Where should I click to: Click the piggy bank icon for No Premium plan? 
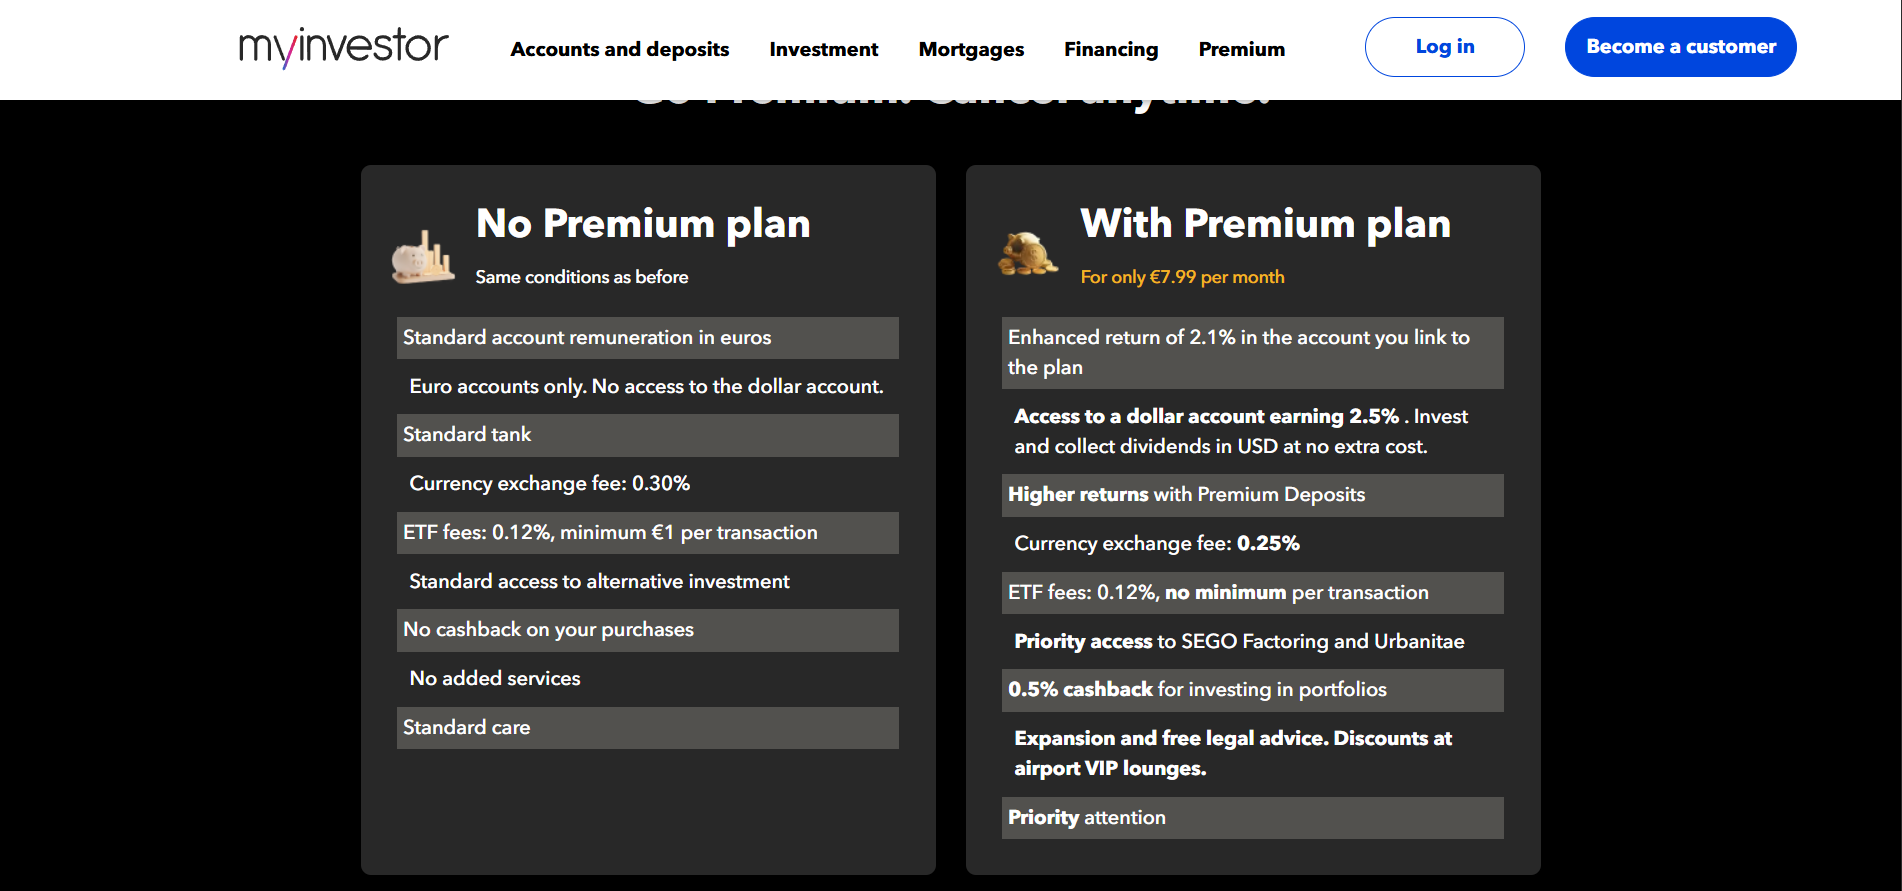pyautogui.click(x=423, y=257)
